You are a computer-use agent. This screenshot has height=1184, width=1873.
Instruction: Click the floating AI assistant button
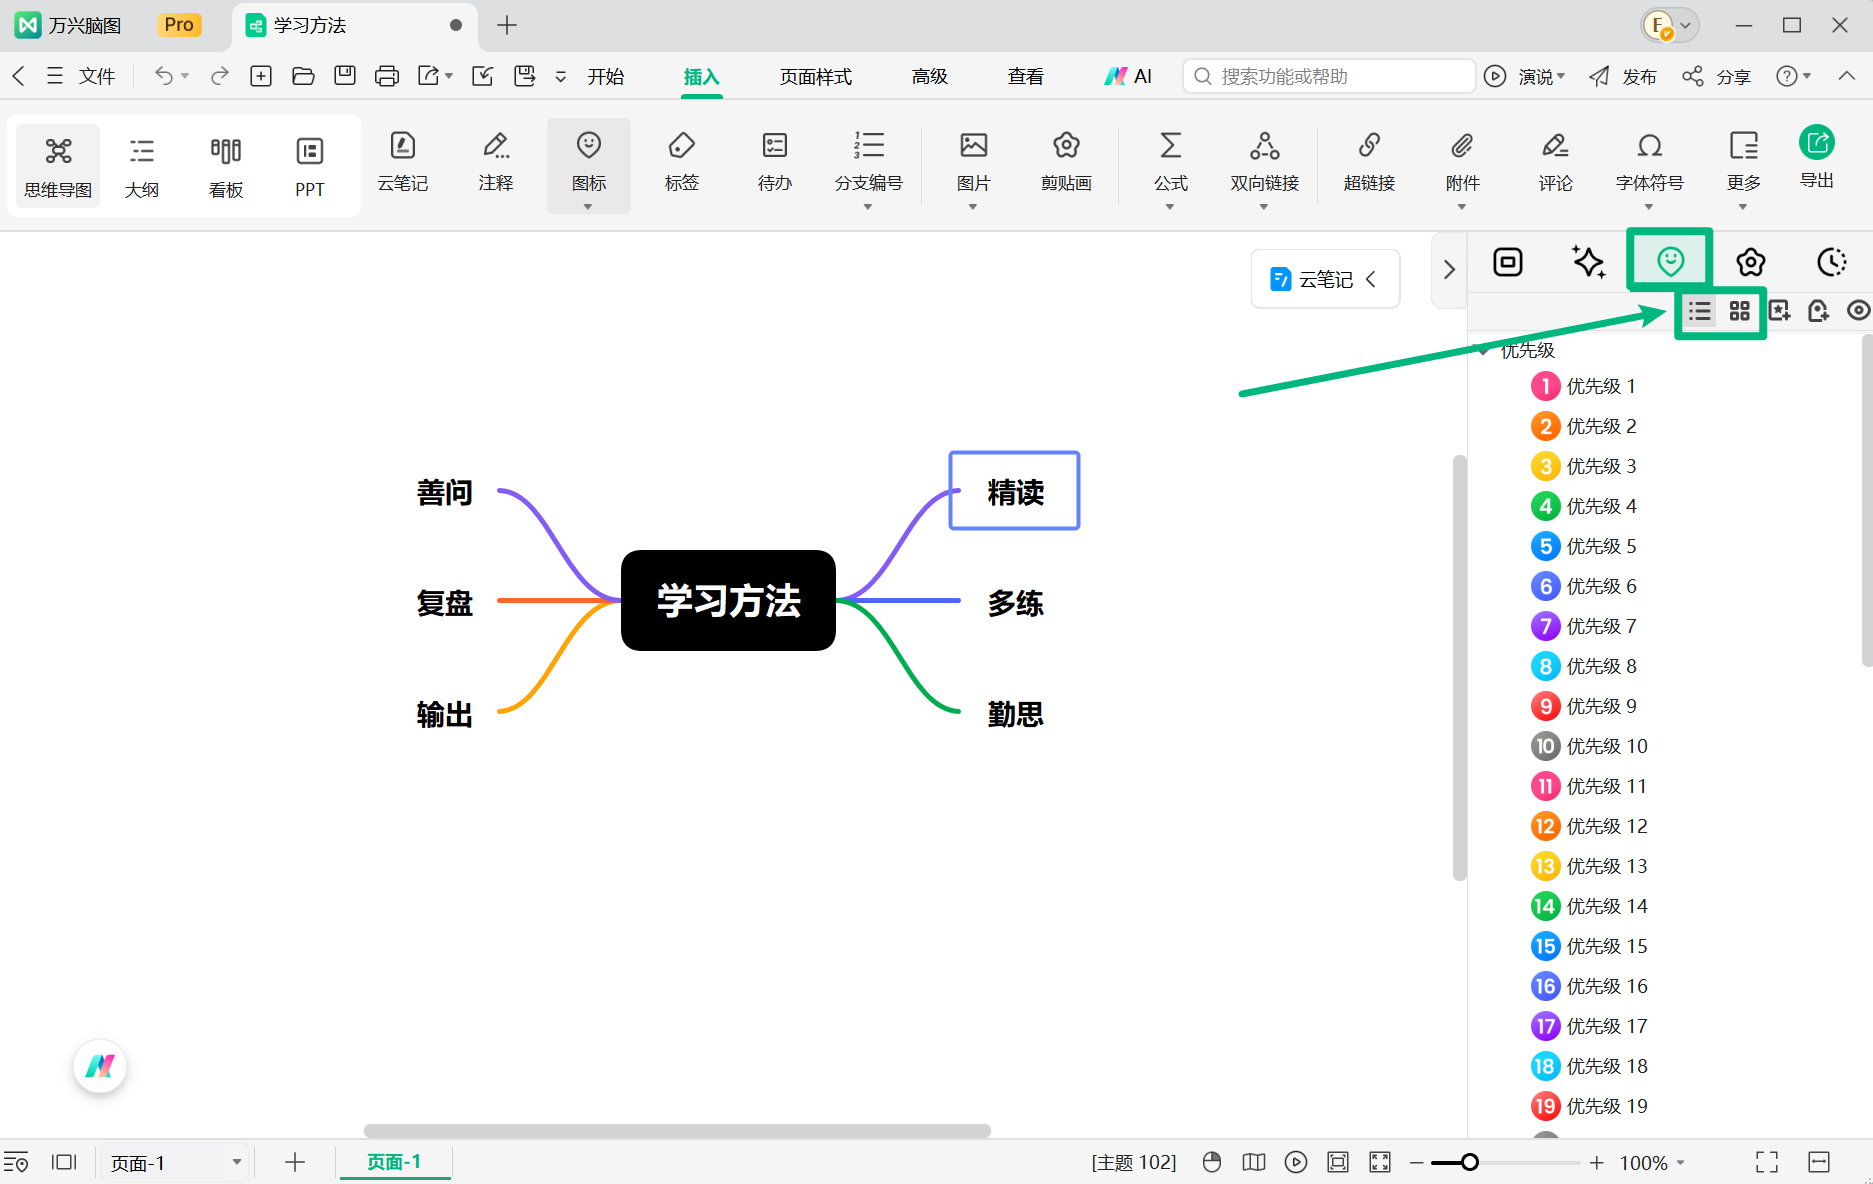click(100, 1066)
